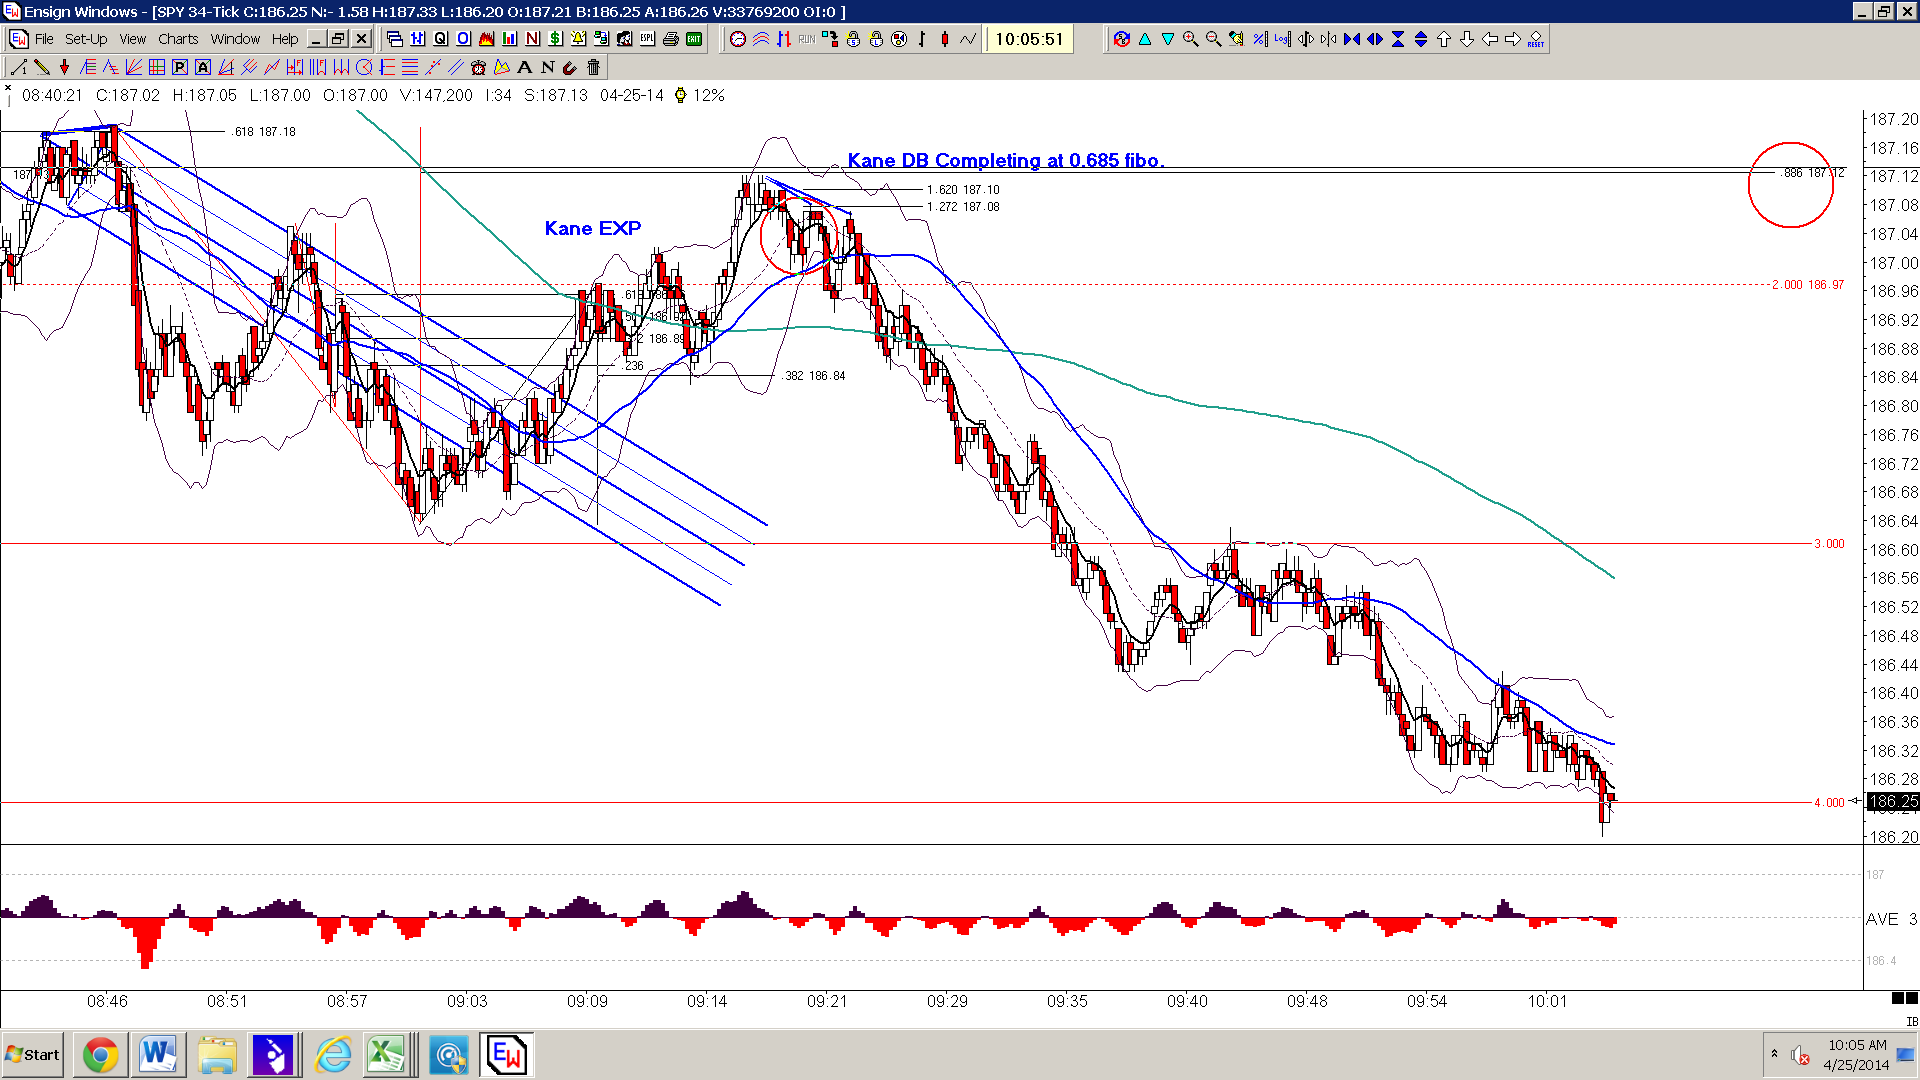Open Excel from the taskbar
The width and height of the screenshot is (1920, 1080).
click(387, 1055)
